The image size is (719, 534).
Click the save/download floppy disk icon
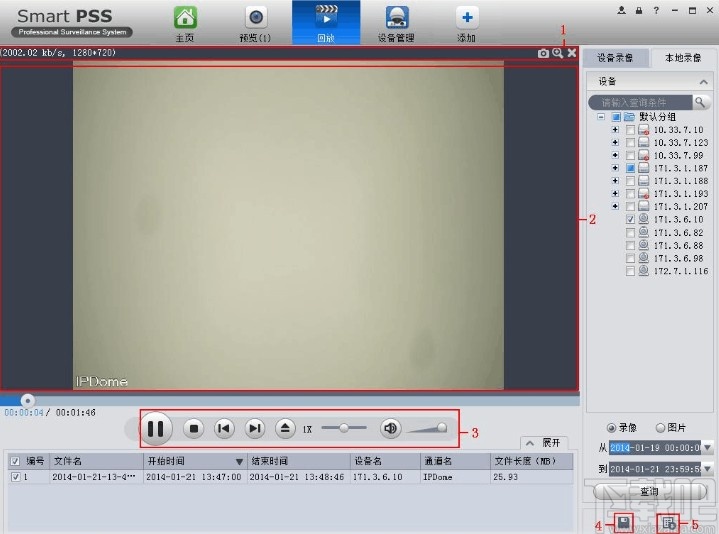(x=623, y=523)
